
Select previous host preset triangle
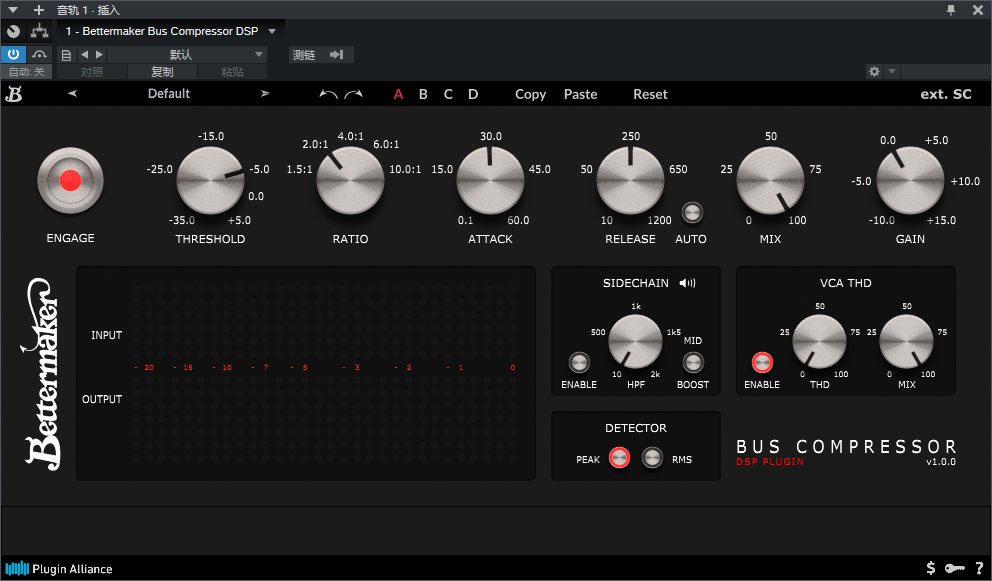85,54
